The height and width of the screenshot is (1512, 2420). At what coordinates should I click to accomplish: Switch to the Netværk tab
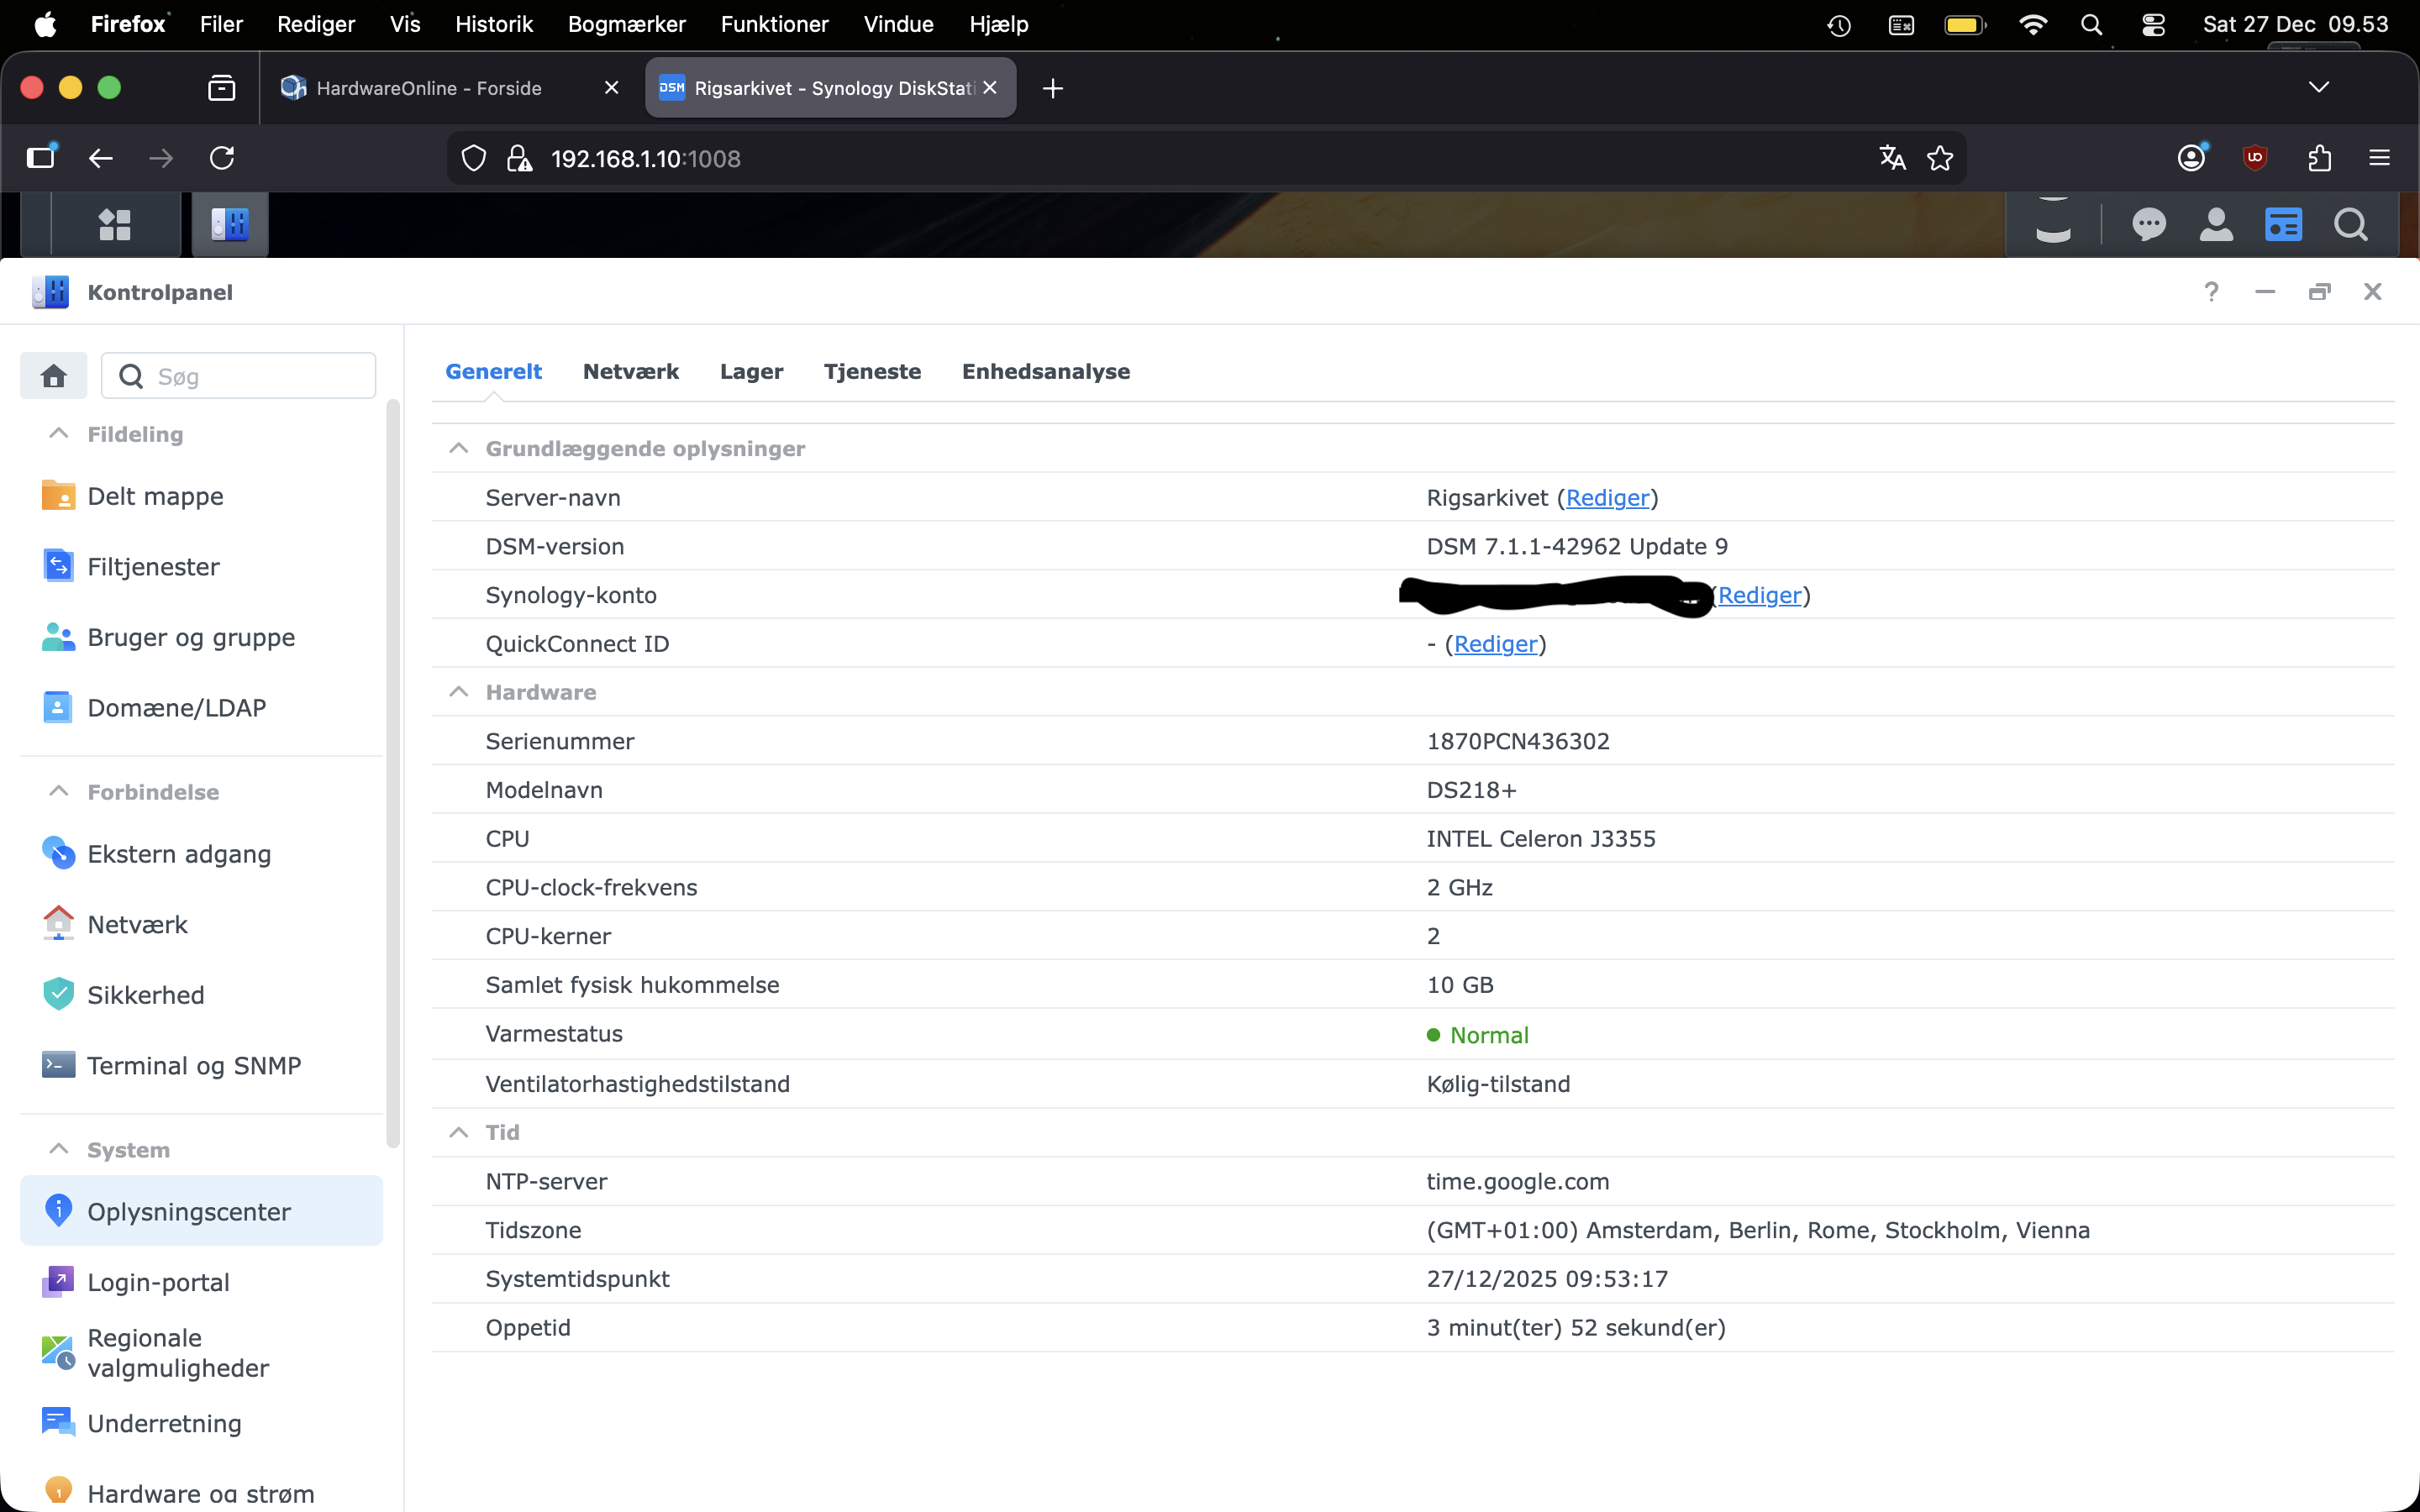(631, 371)
